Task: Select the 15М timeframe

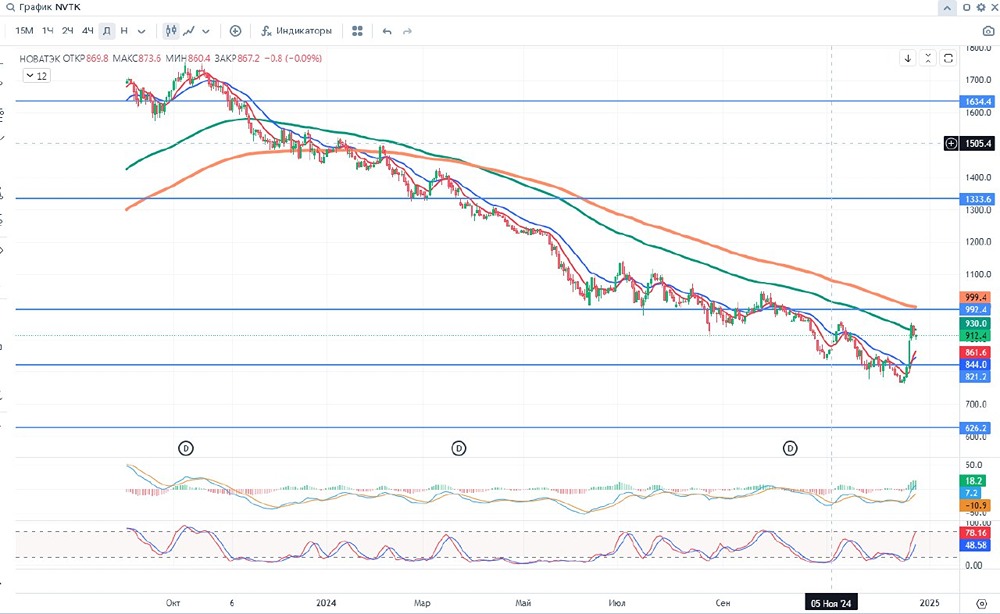Action: pos(24,31)
